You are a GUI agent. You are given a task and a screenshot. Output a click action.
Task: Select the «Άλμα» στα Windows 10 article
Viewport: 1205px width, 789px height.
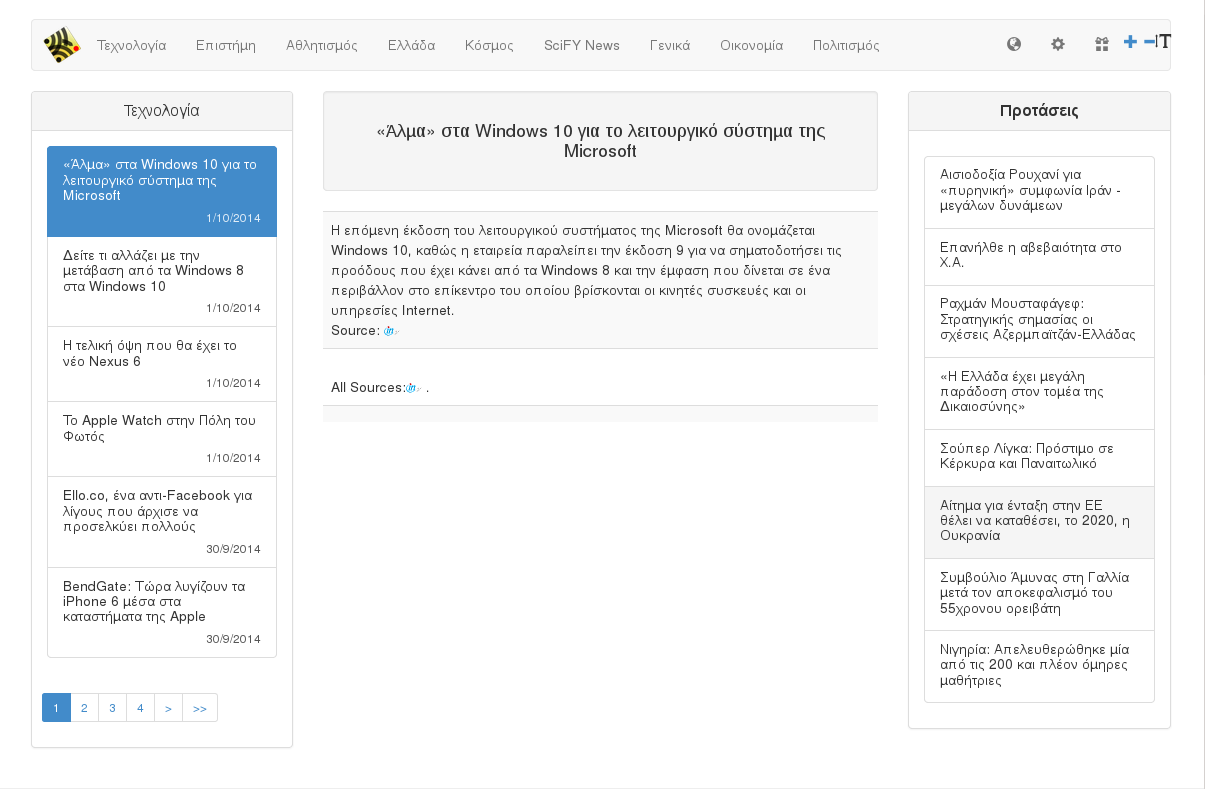coord(162,191)
